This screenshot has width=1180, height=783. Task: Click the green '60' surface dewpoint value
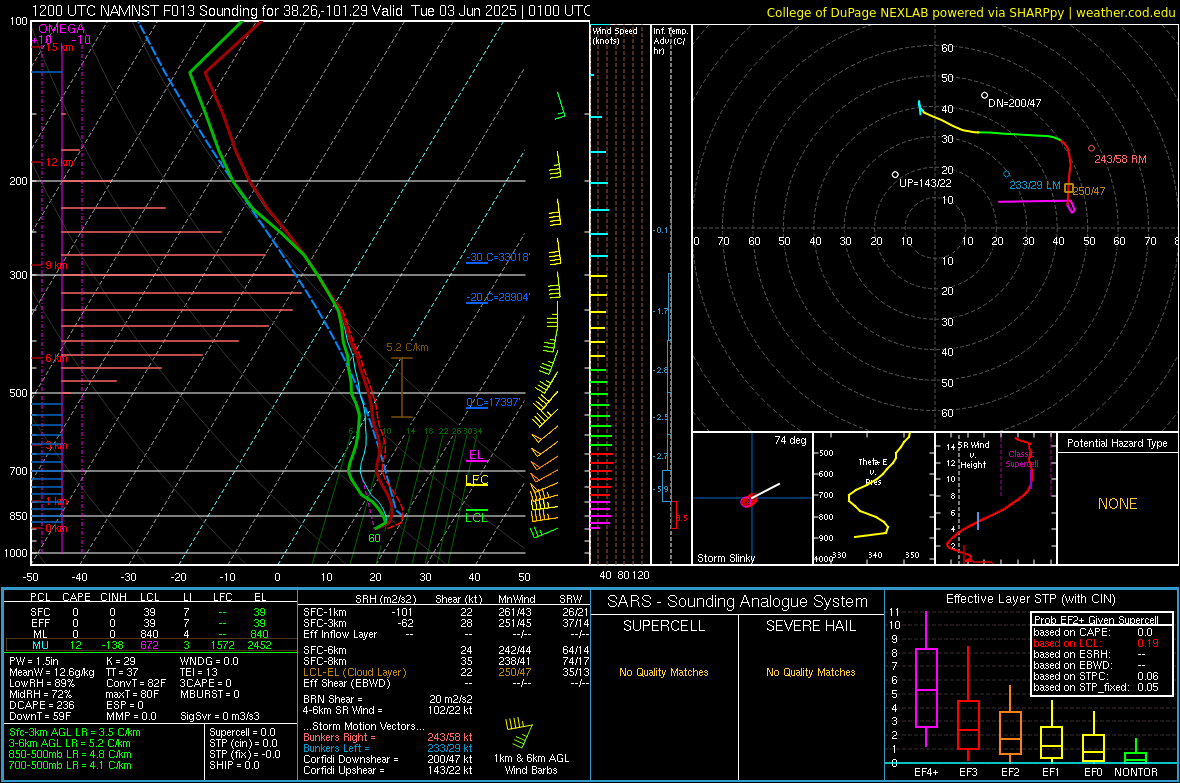coord(374,538)
